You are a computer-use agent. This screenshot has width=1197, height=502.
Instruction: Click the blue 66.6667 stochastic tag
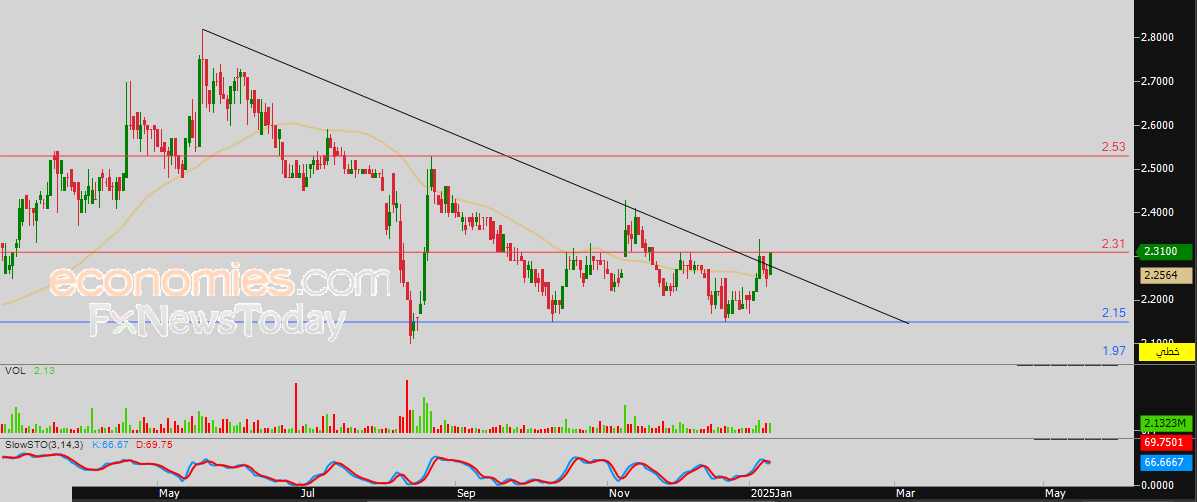point(1167,462)
